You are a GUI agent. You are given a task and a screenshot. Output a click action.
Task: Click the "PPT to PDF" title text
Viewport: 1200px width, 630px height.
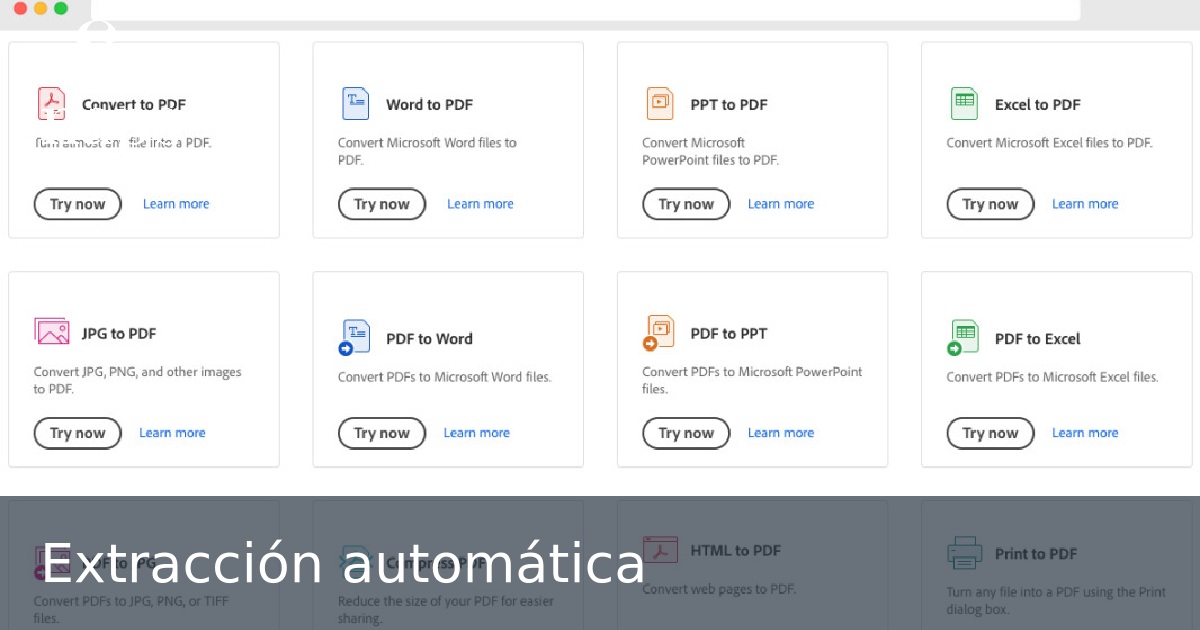pos(729,104)
